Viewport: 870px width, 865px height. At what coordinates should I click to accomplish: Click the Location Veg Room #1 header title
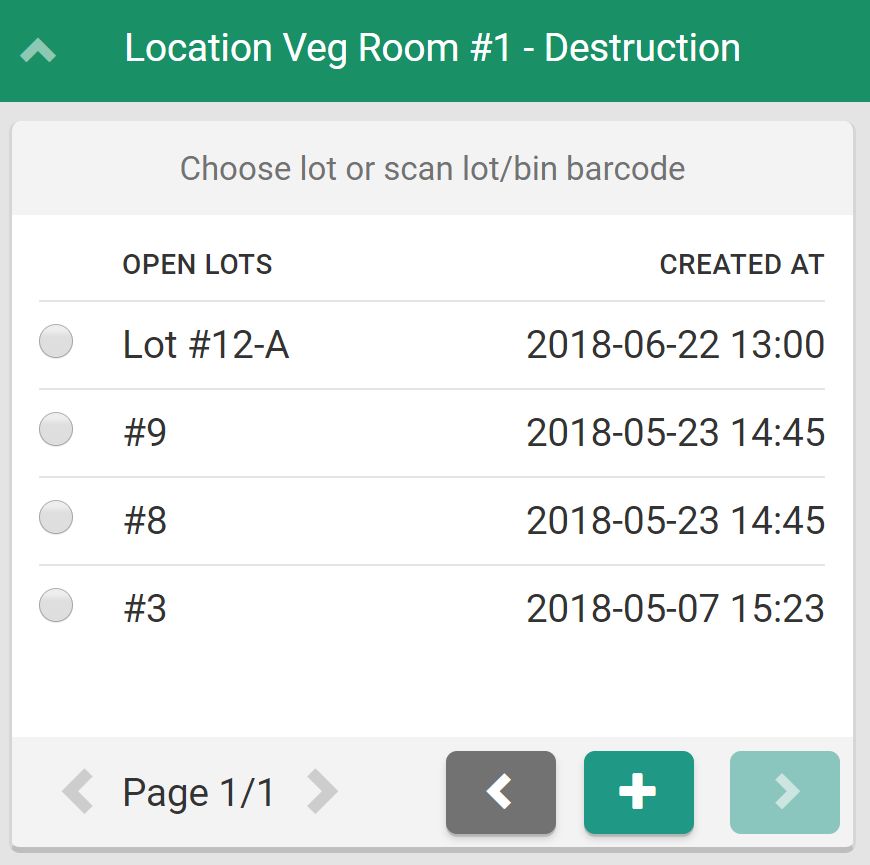click(432, 48)
